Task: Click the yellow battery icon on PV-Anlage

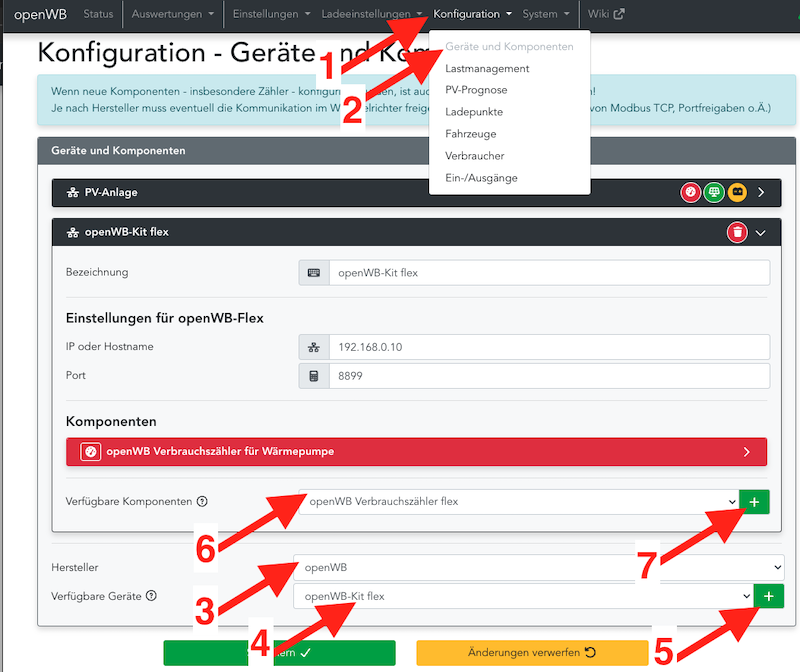Action: [737, 192]
